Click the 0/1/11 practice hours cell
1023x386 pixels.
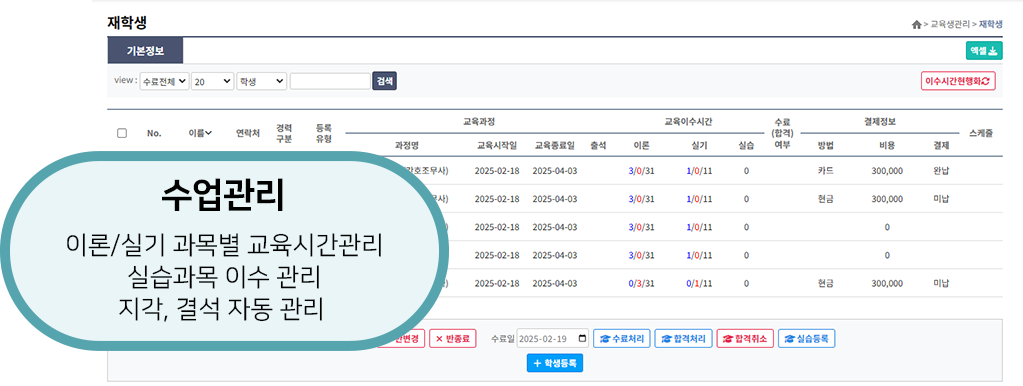pyautogui.click(x=699, y=284)
